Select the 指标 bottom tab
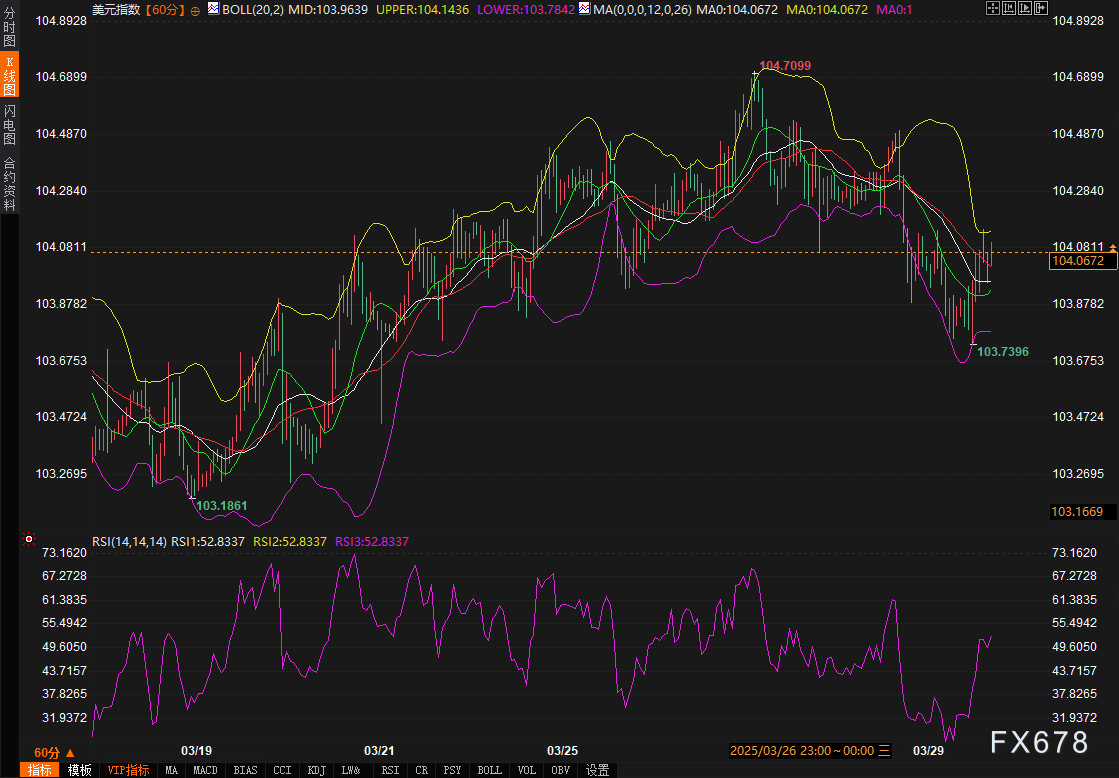Image resolution: width=1119 pixels, height=778 pixels. coord(40,770)
